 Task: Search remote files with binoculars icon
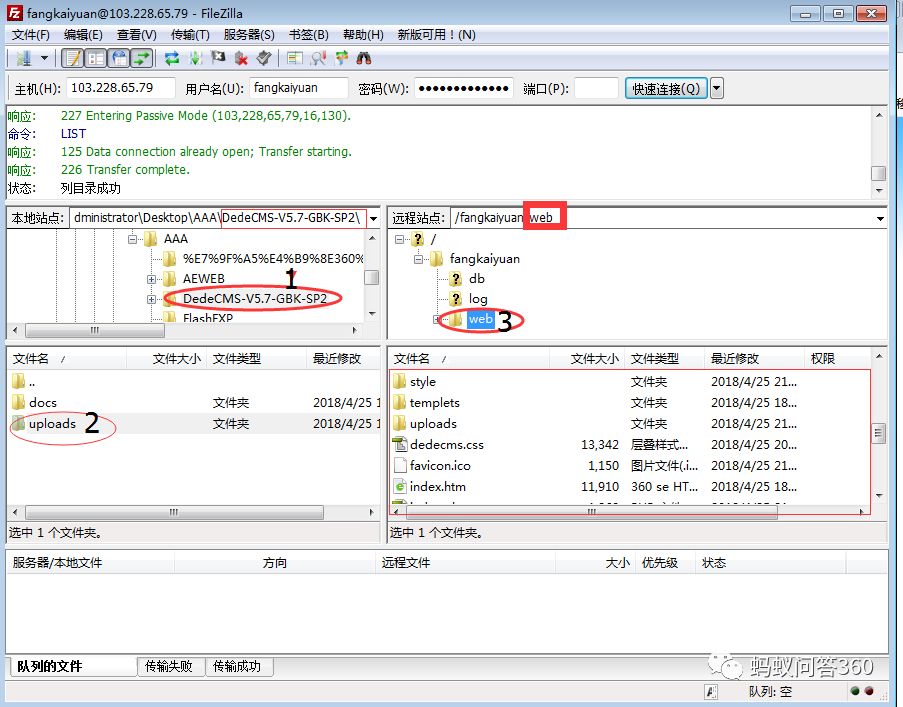point(364,58)
